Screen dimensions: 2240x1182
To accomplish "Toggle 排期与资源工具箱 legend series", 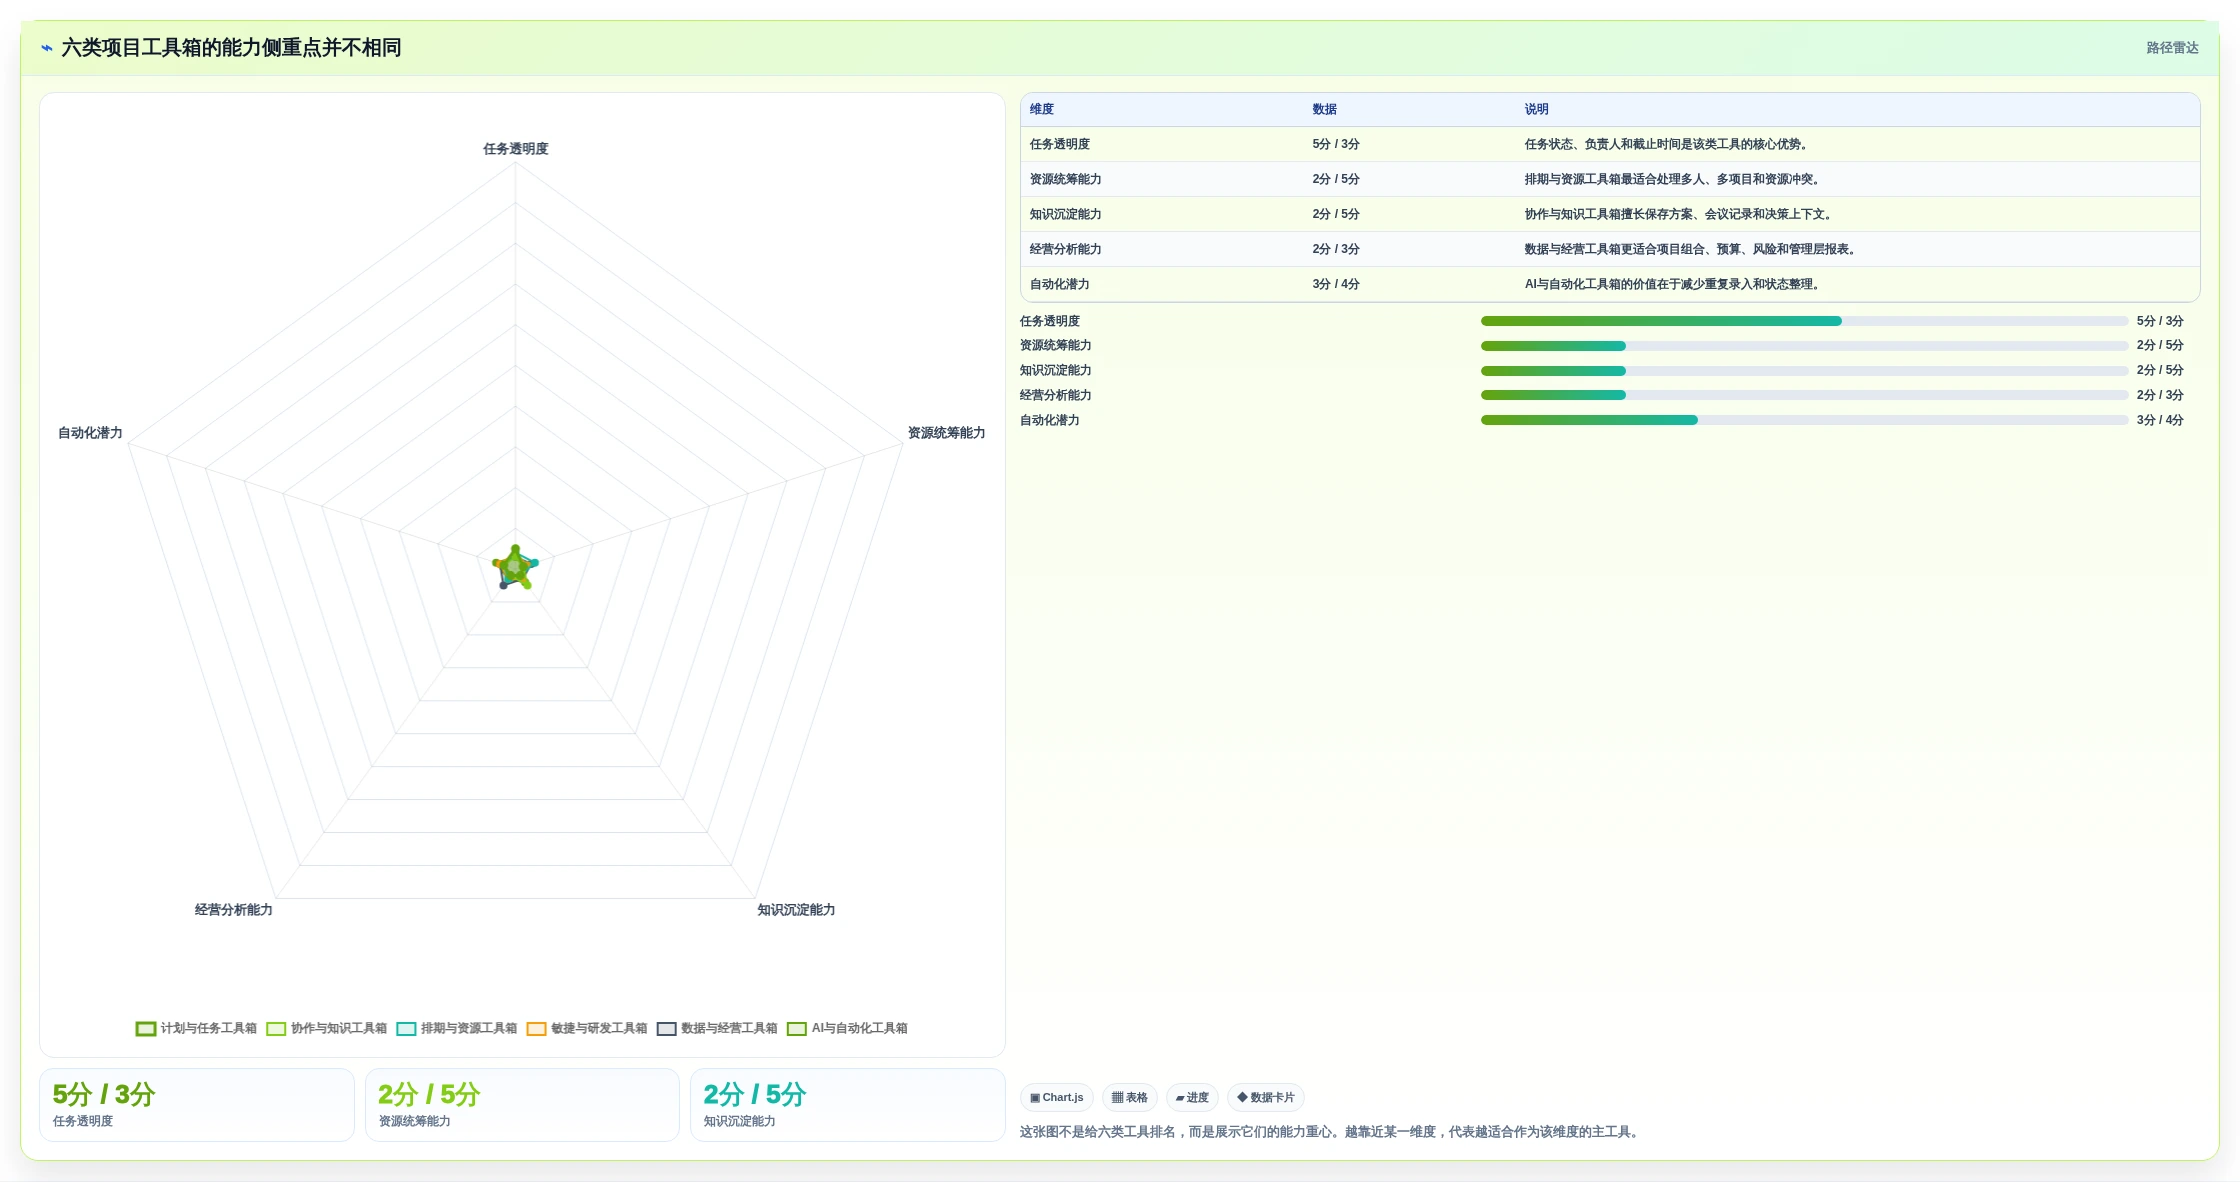I will click(x=456, y=1028).
